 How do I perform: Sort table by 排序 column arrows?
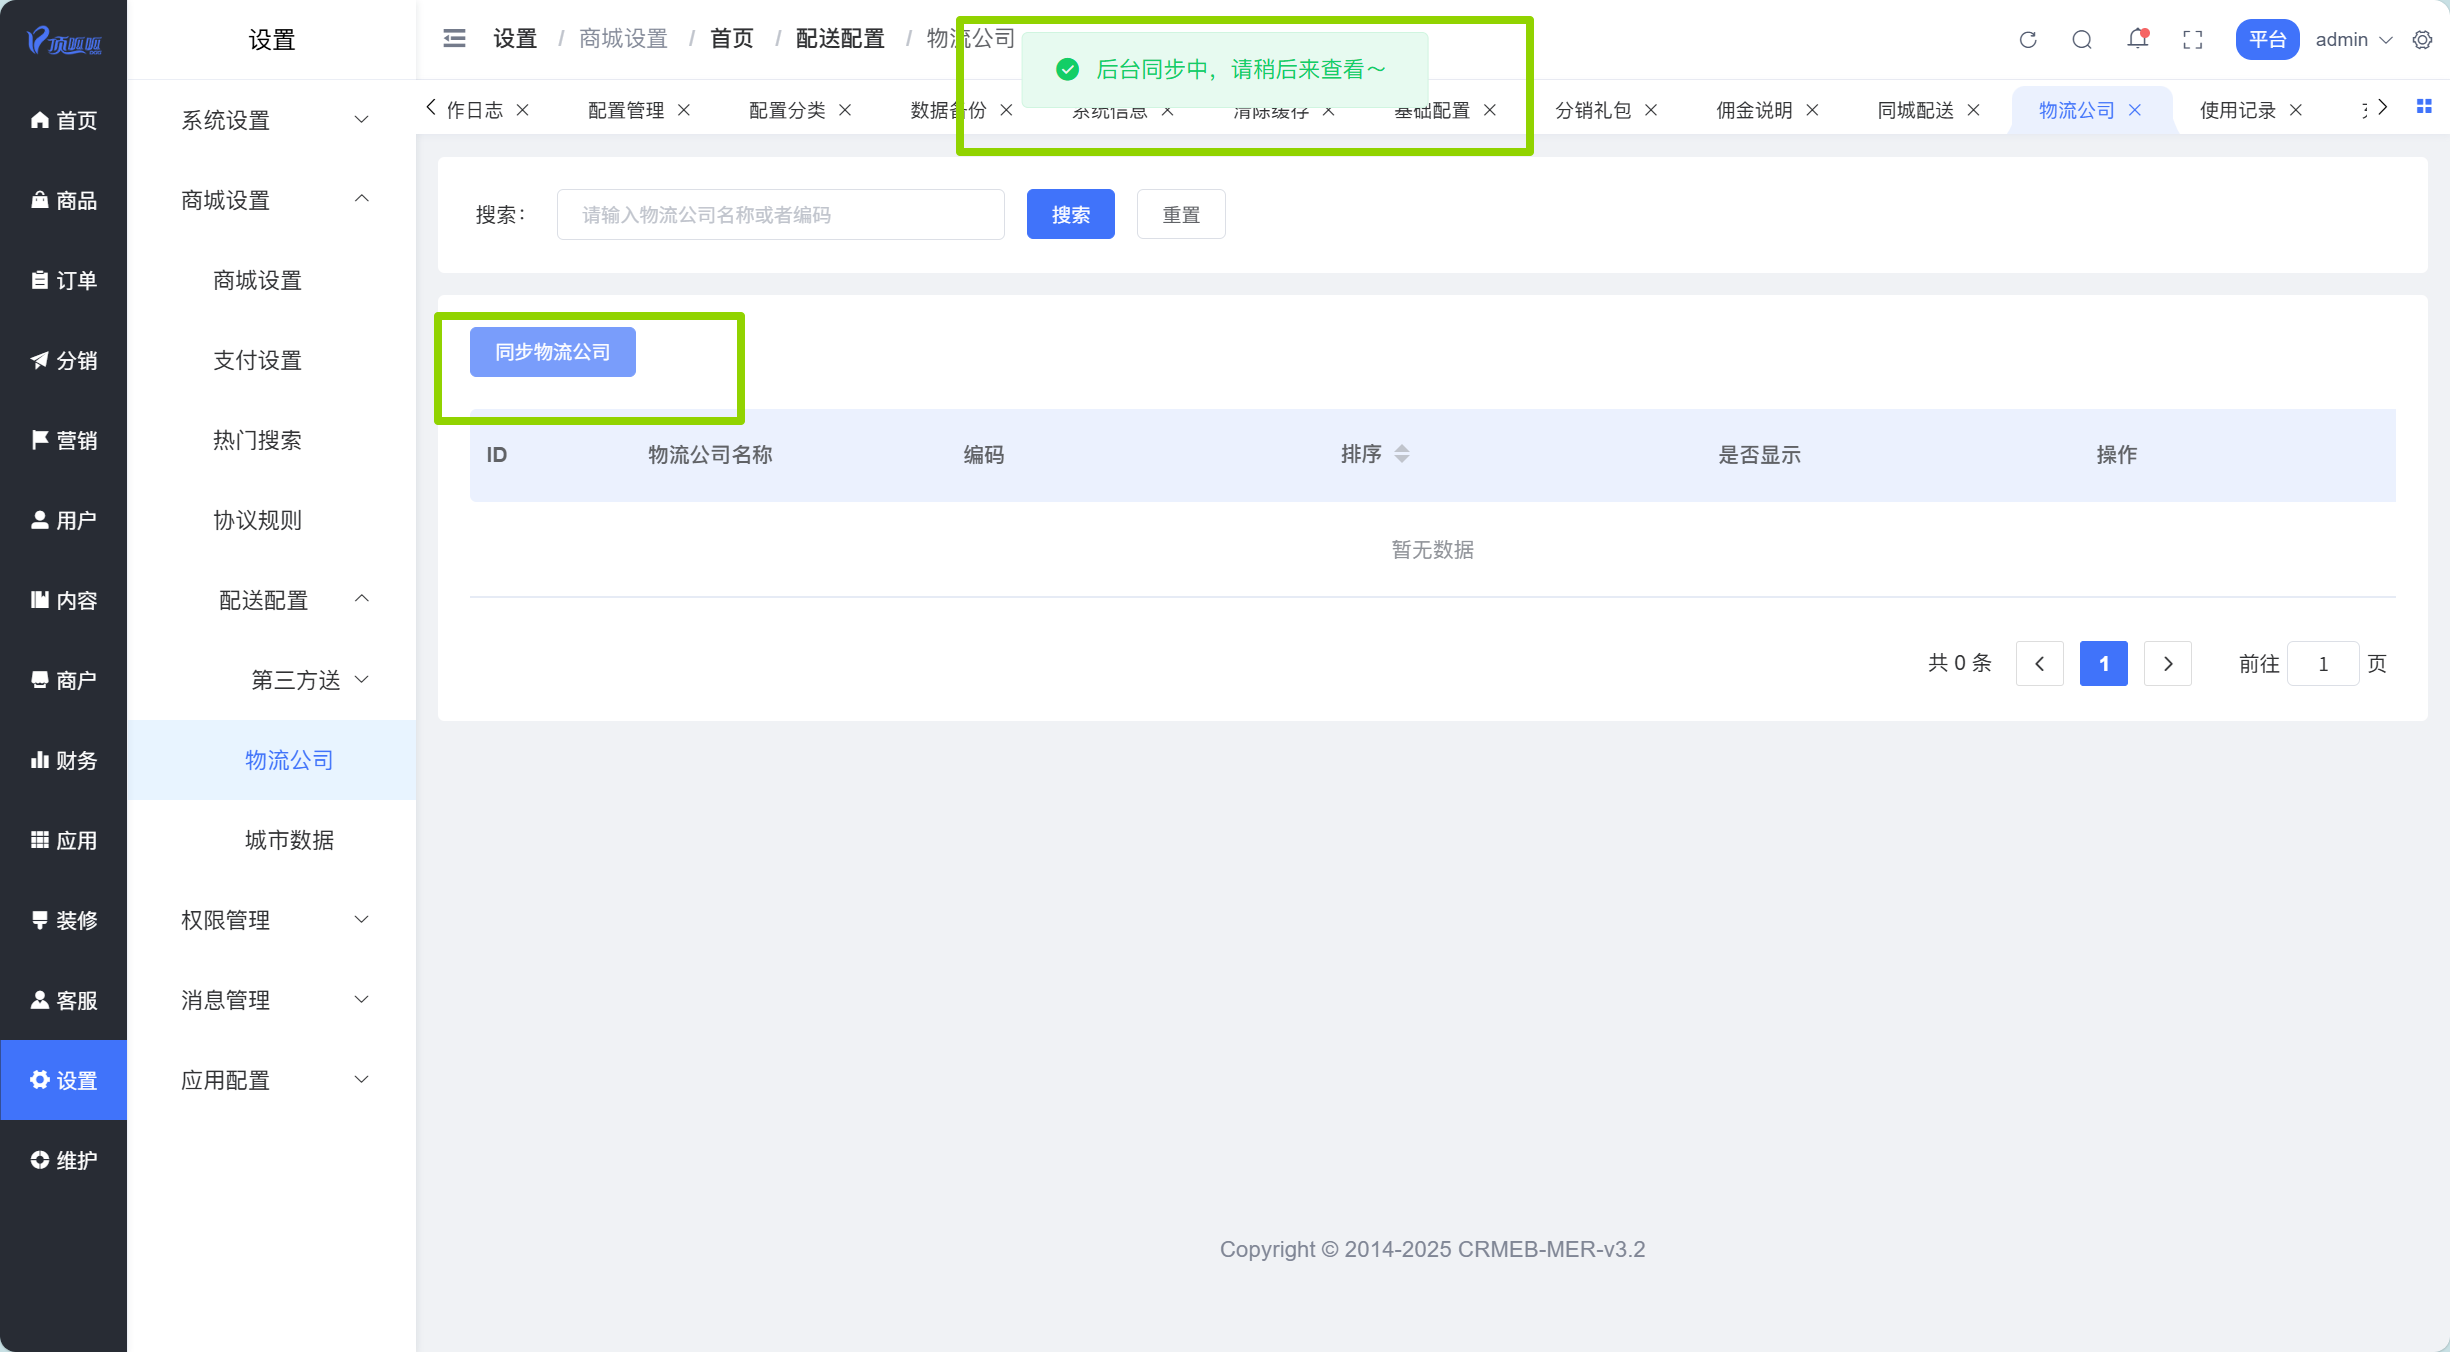coord(1402,454)
